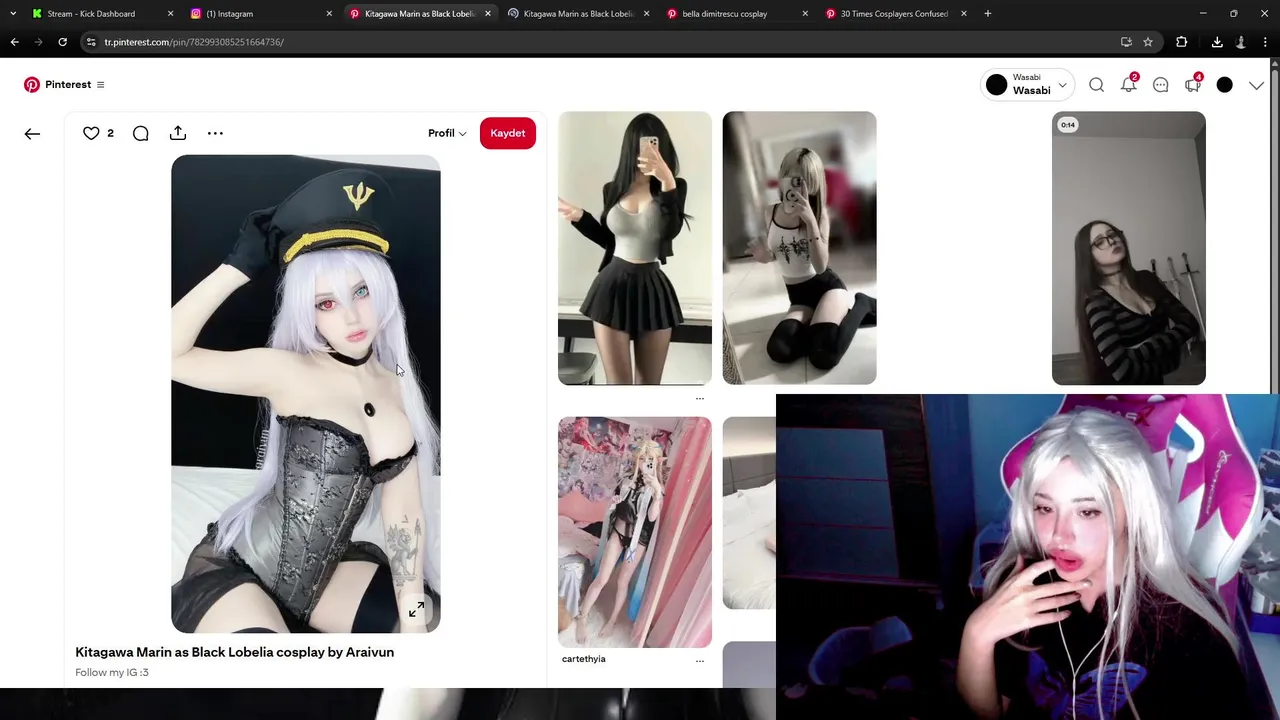This screenshot has width=1280, height=720.
Task: Open the pin's comment bubble icon
Action: tap(141, 133)
